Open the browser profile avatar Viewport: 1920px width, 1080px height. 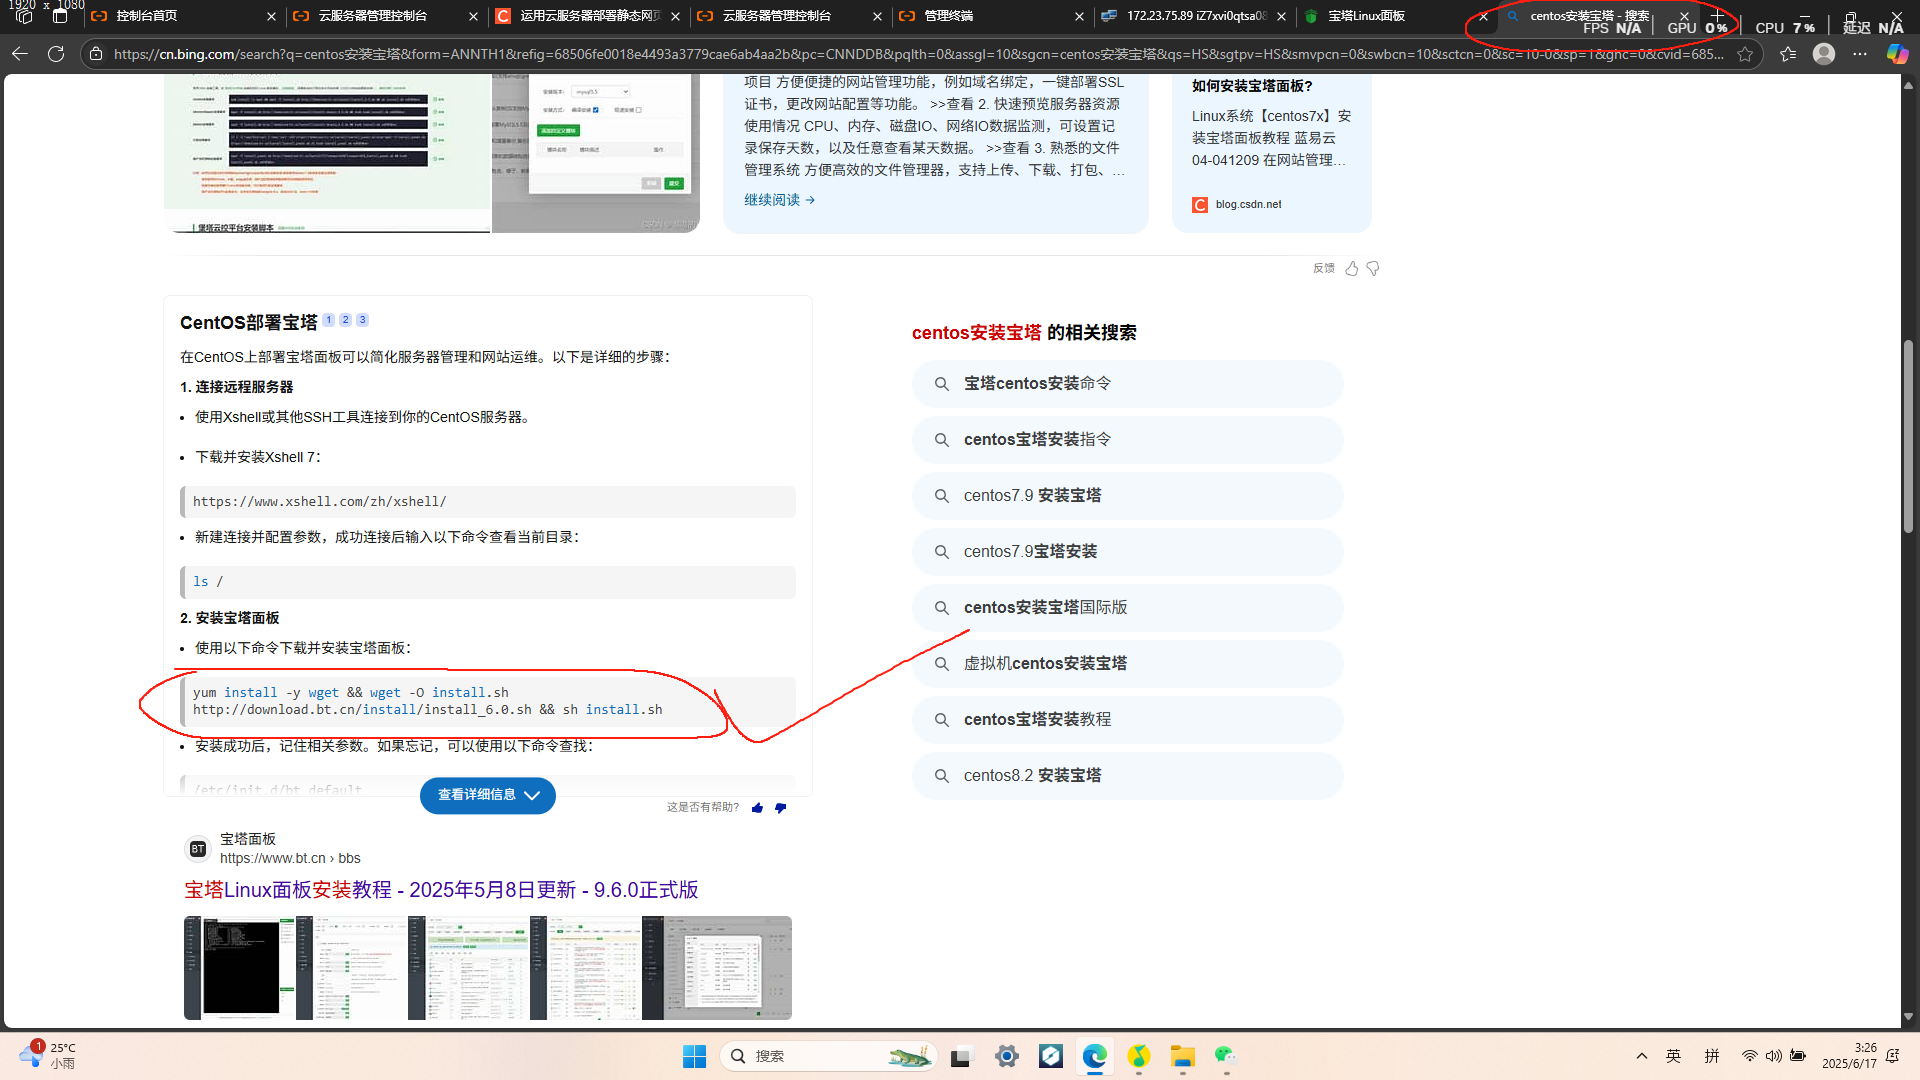click(1824, 54)
